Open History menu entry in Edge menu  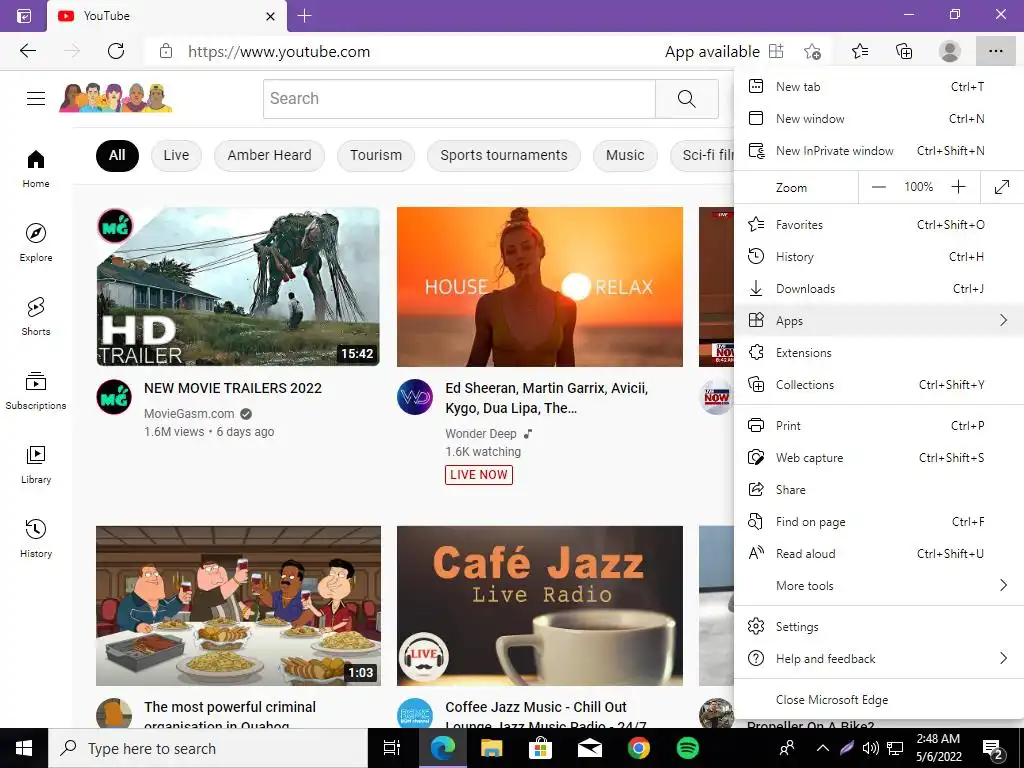tap(879, 257)
